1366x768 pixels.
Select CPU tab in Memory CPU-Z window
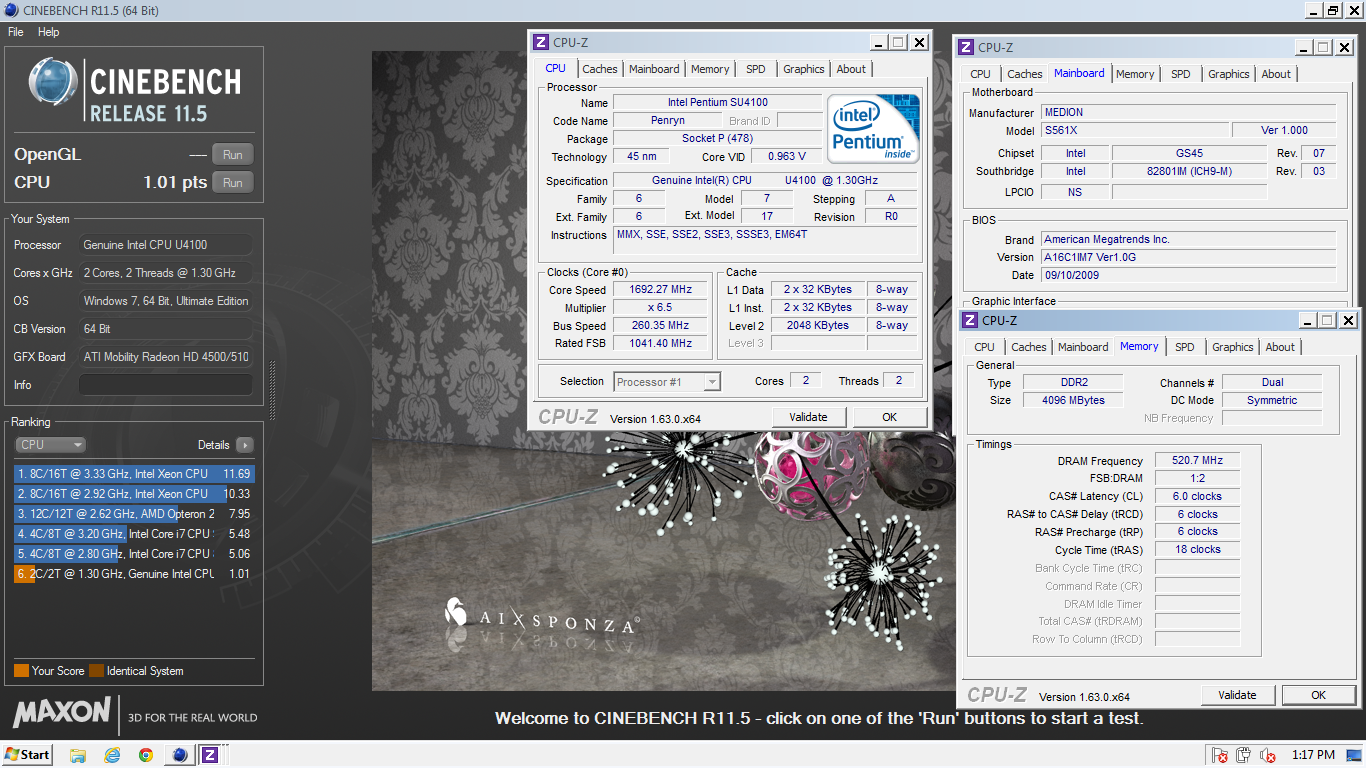(985, 347)
